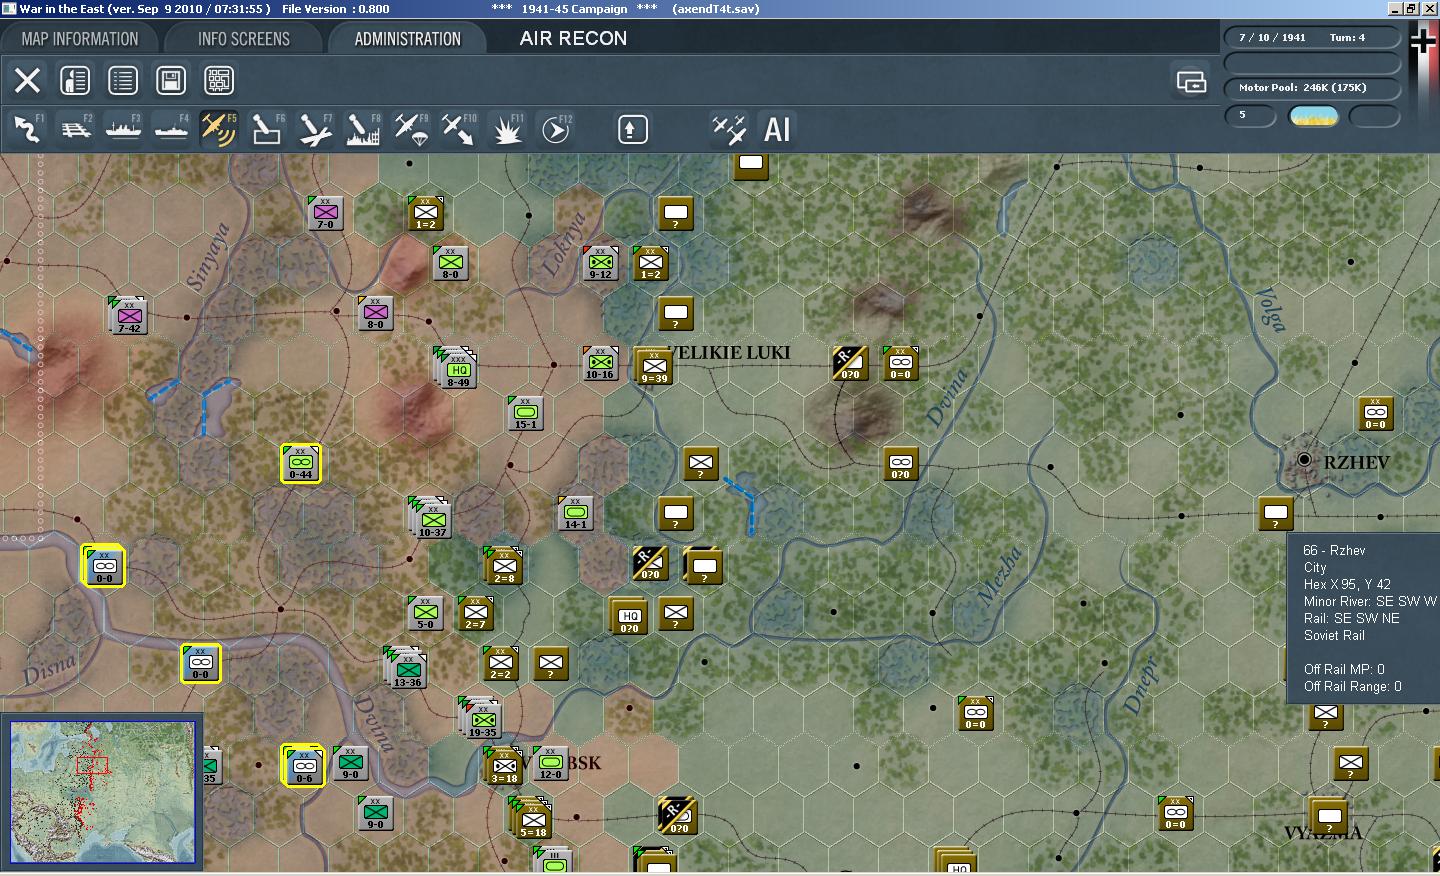Select the pink unit counter labeled 7-0
Image resolution: width=1440 pixels, height=876 pixels.
(326, 213)
